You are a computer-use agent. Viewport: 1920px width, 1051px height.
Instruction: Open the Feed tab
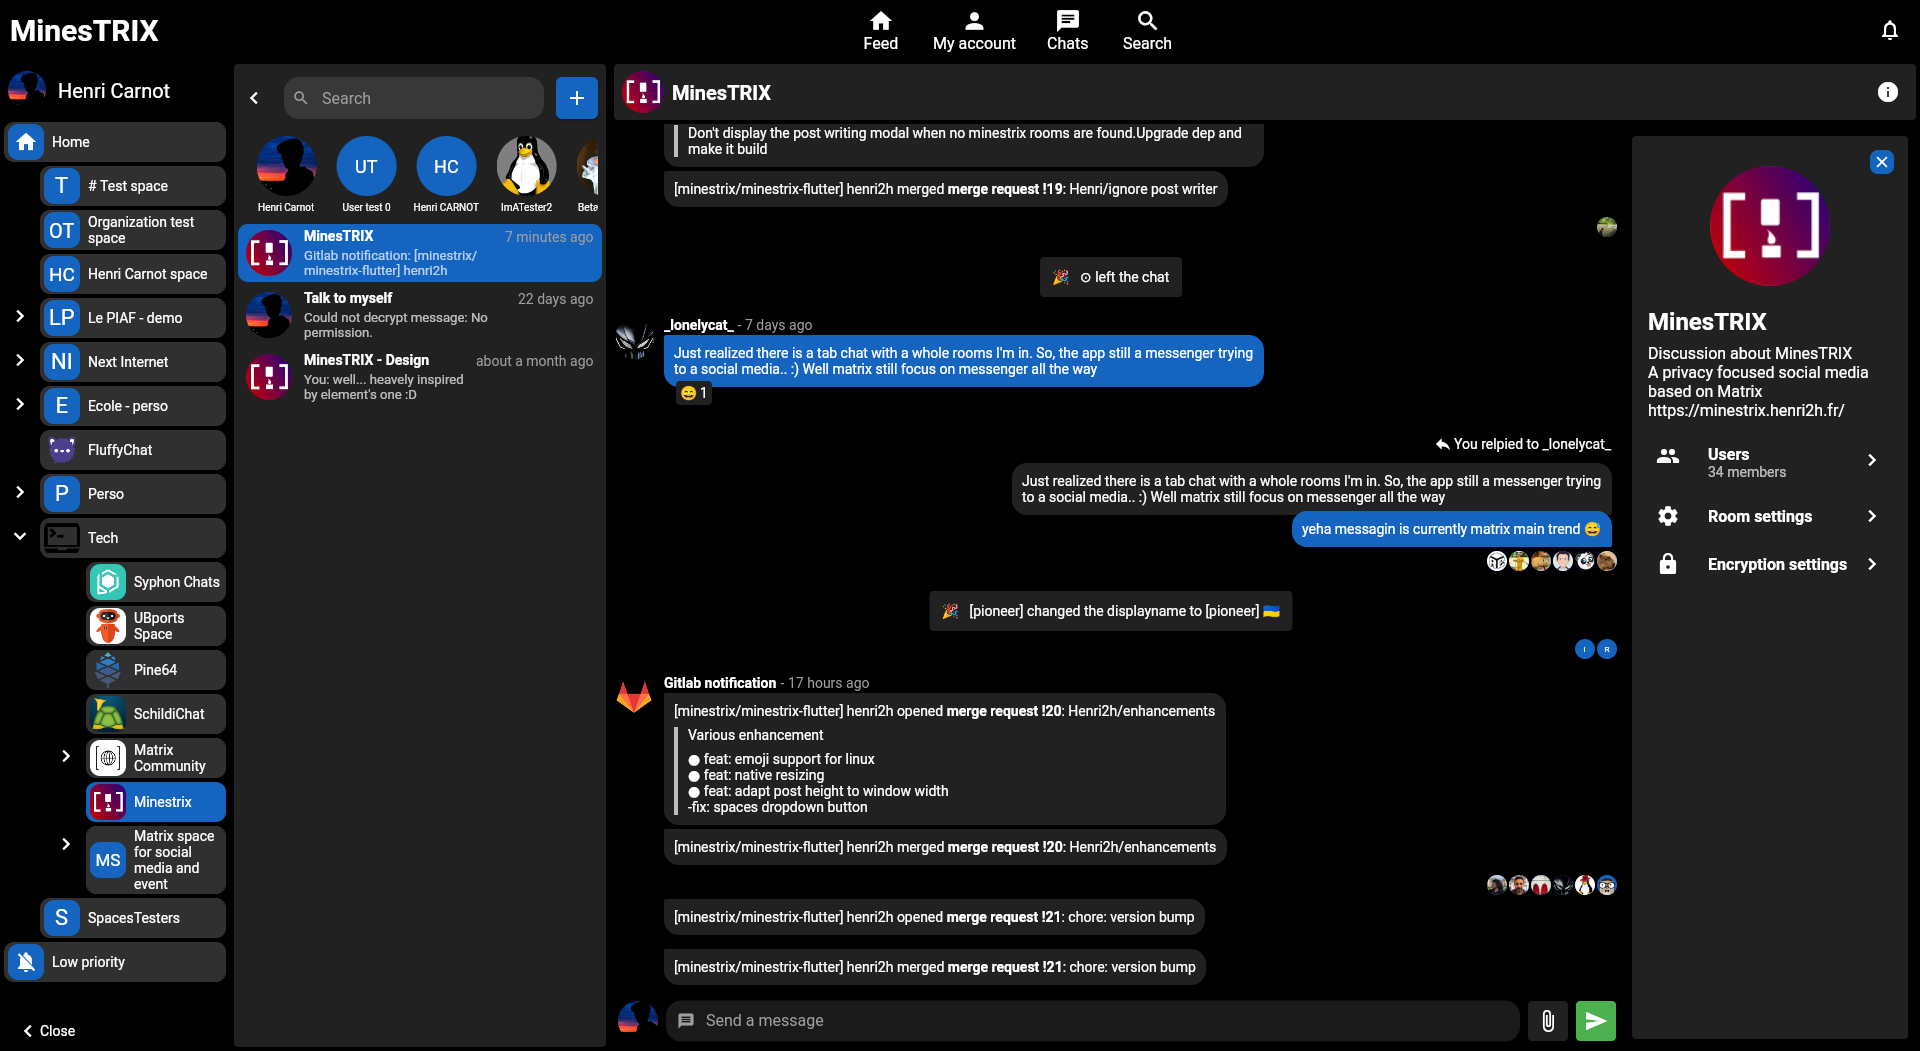tap(880, 31)
